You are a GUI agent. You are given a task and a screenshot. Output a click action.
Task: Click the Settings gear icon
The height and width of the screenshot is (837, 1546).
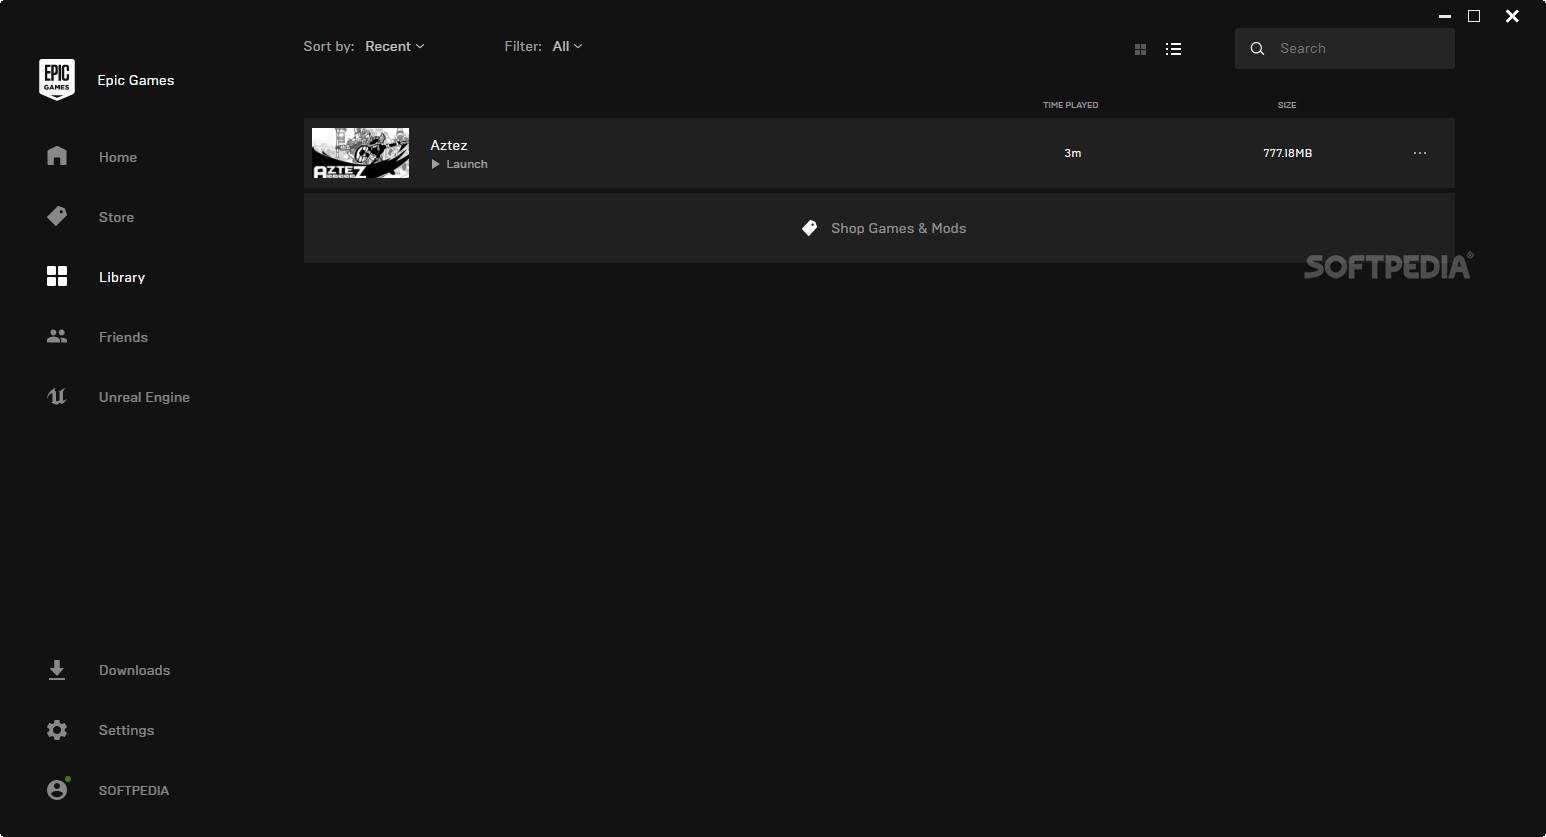[x=57, y=730]
